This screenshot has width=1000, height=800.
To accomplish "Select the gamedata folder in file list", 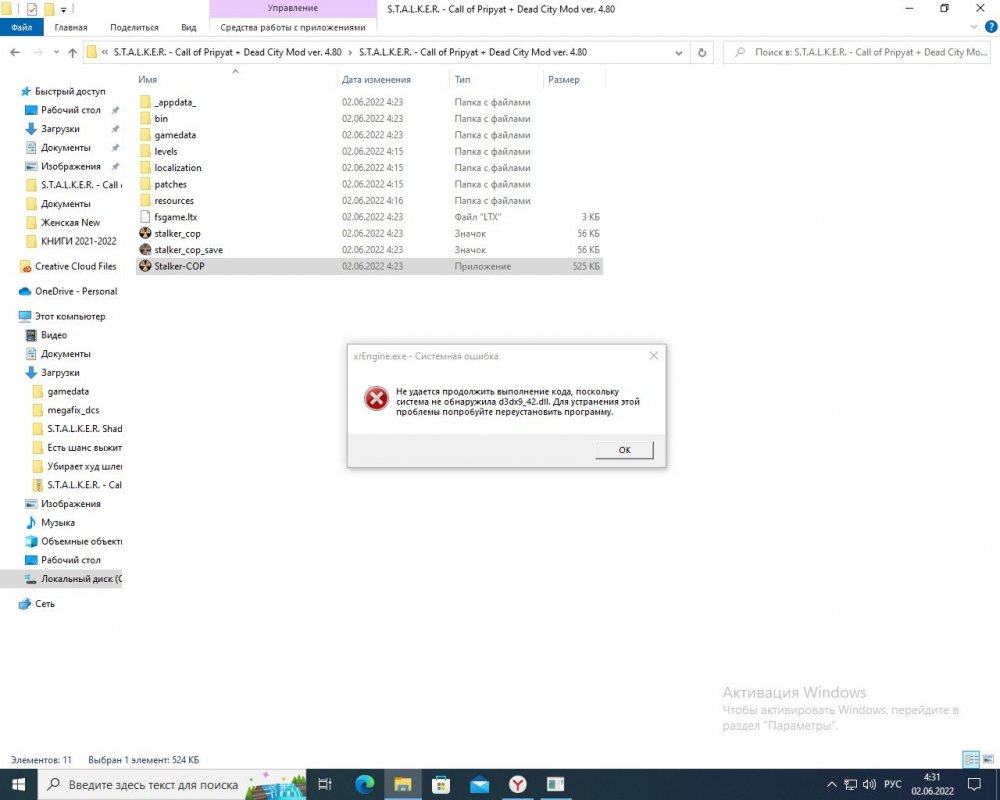I will pyautogui.click(x=175, y=135).
